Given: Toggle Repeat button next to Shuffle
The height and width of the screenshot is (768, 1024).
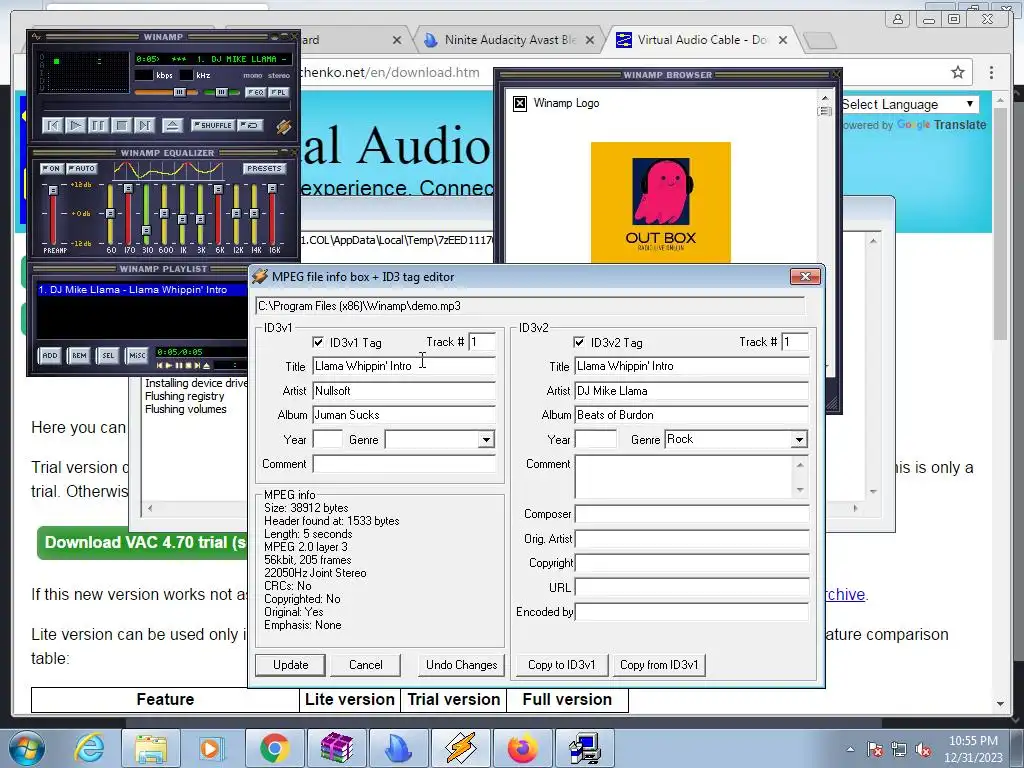Looking at the screenshot, I should tap(250, 125).
